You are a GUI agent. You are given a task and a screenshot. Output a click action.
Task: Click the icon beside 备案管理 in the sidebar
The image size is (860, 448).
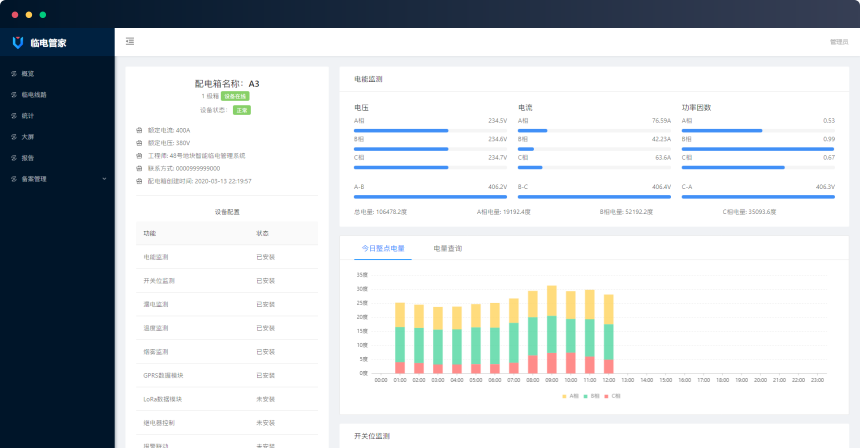[14, 179]
